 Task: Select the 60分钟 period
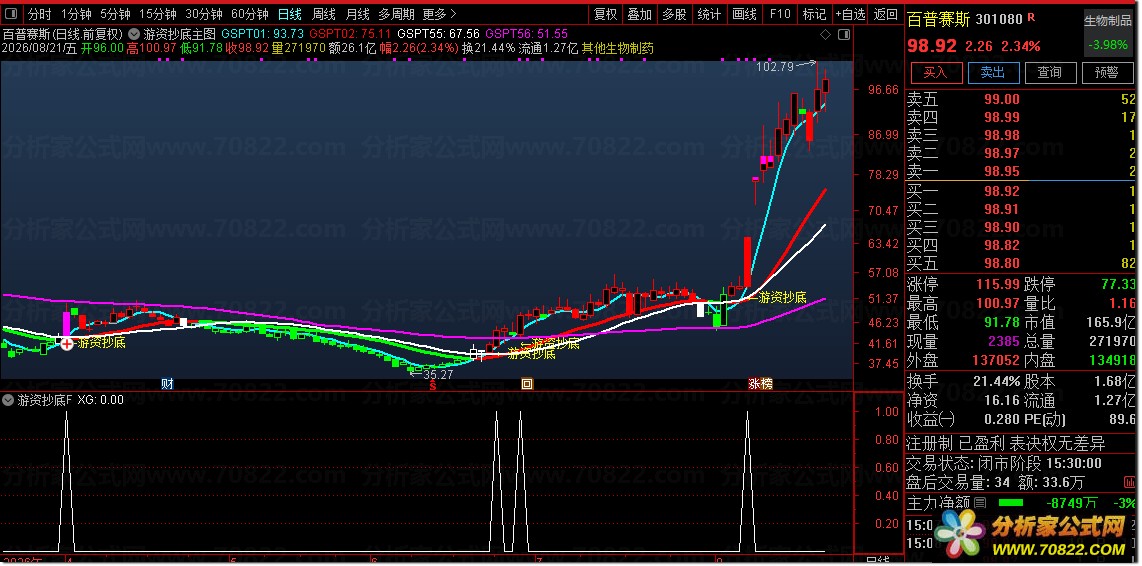[250, 14]
